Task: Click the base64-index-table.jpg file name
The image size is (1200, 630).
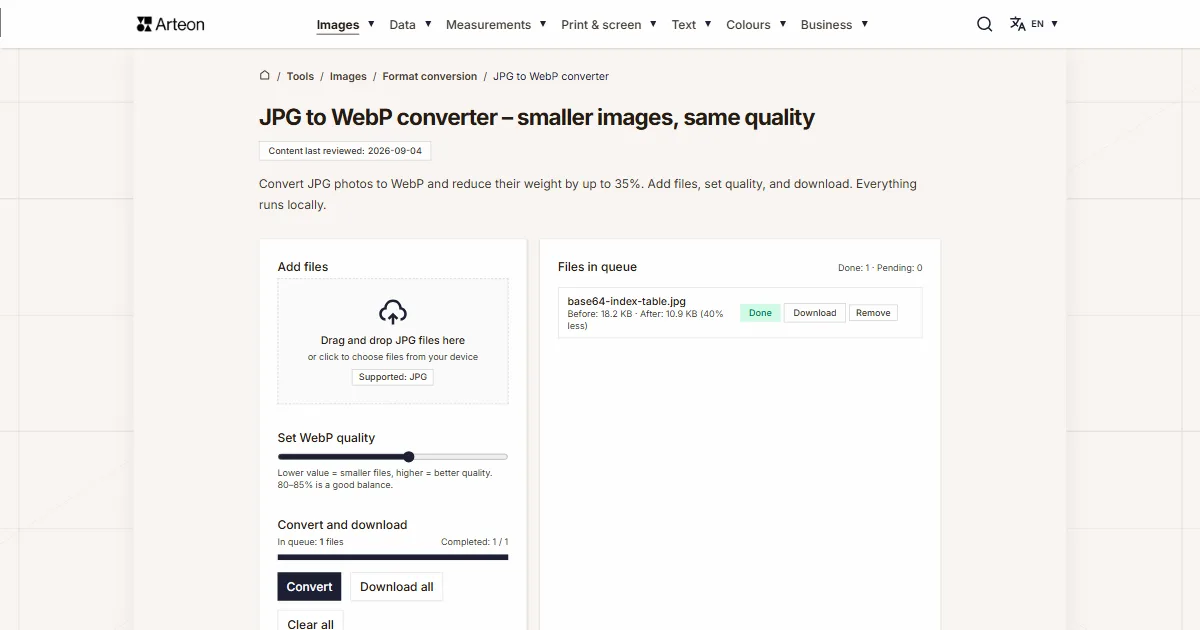Action: (627, 301)
